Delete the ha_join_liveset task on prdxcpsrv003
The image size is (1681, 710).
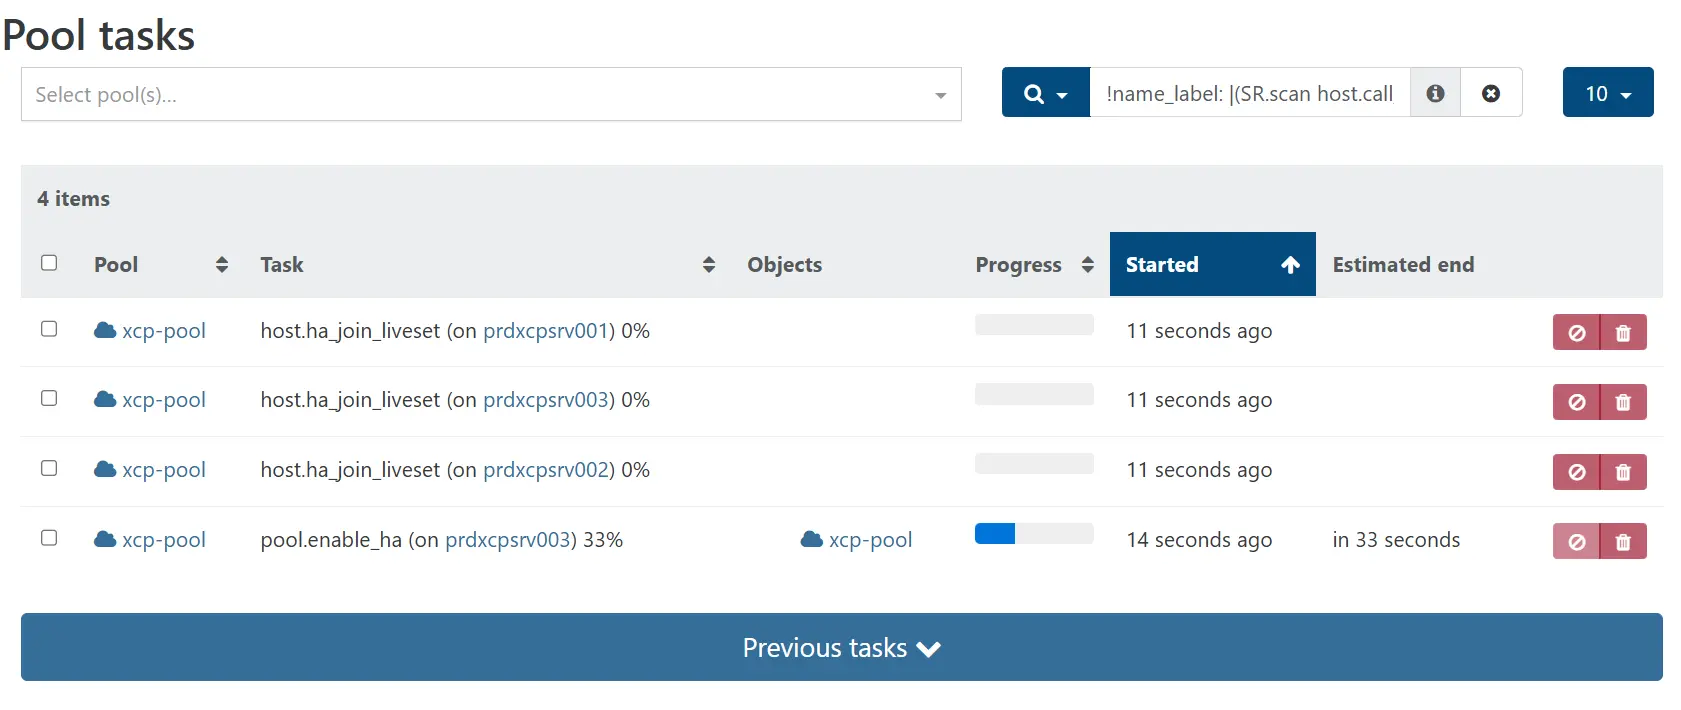[x=1623, y=402]
